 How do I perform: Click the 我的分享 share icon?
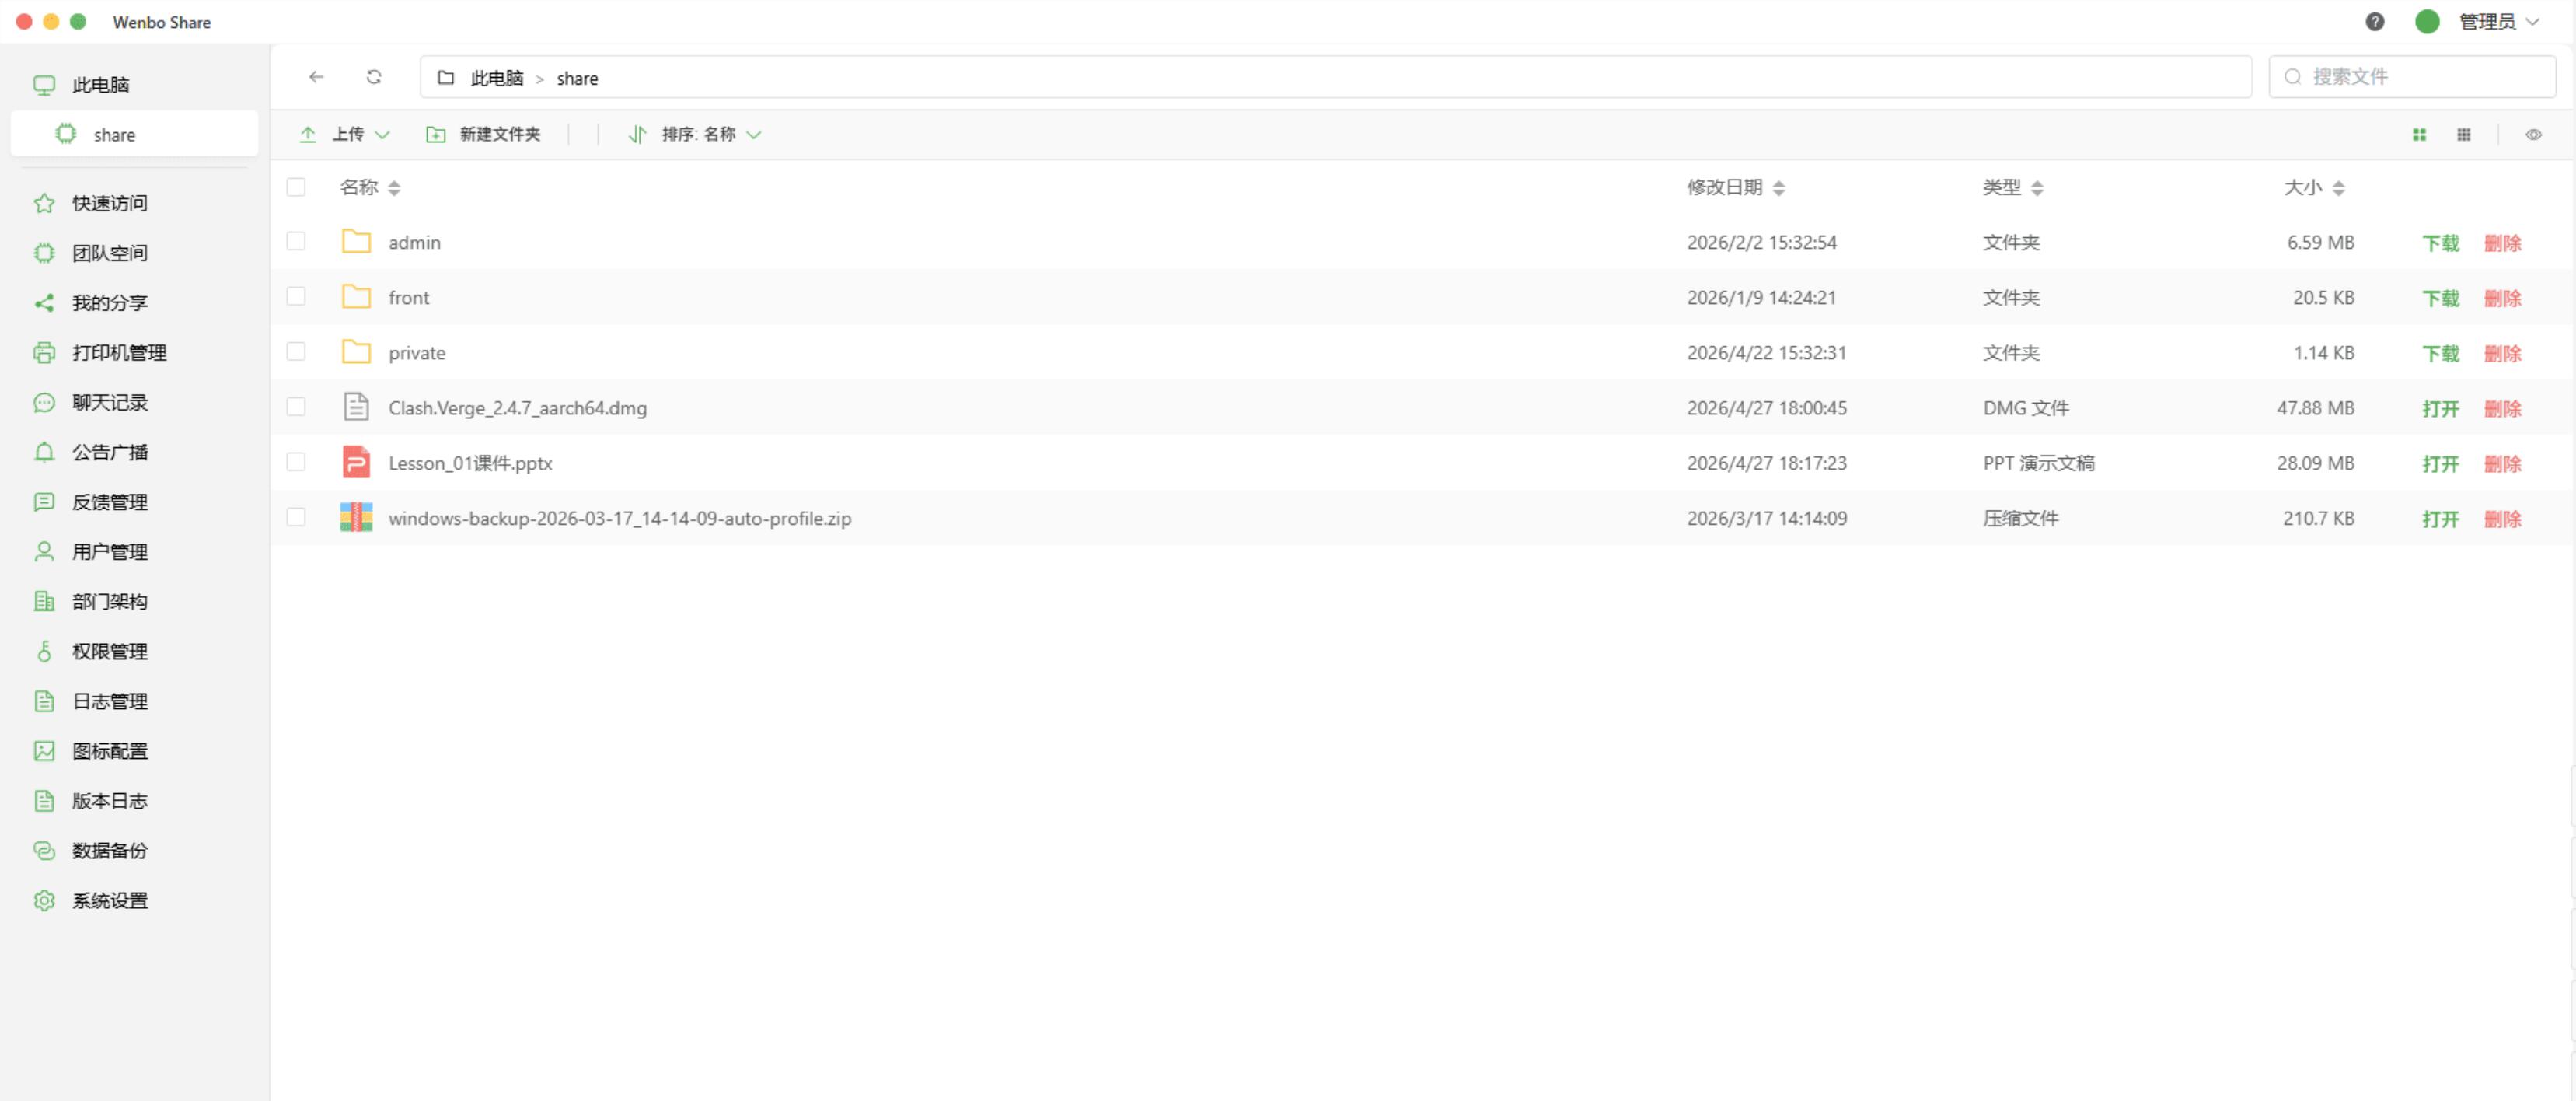pos(44,303)
